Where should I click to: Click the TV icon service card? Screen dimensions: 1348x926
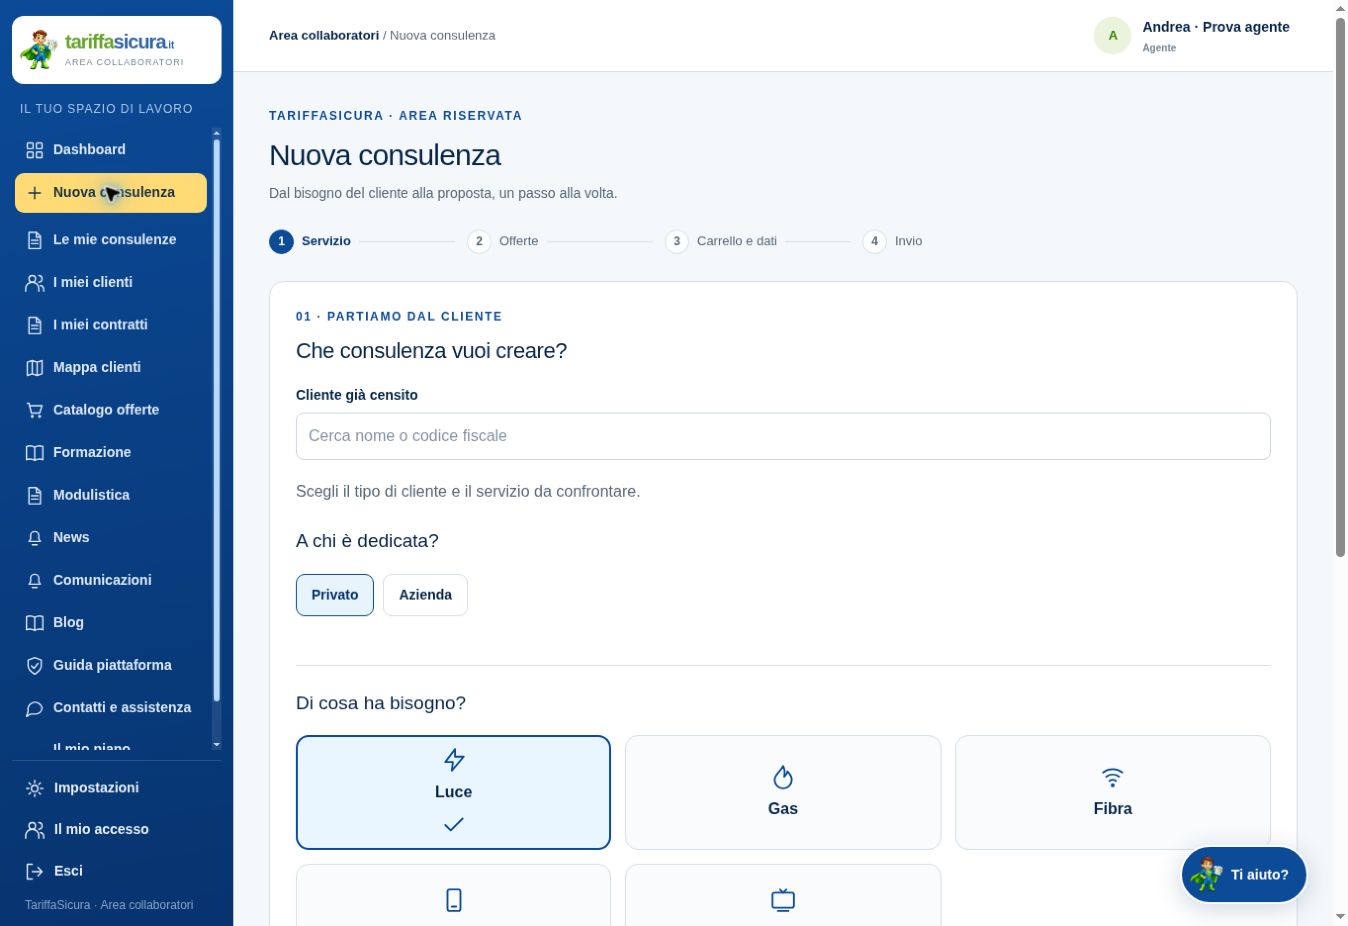783,900
